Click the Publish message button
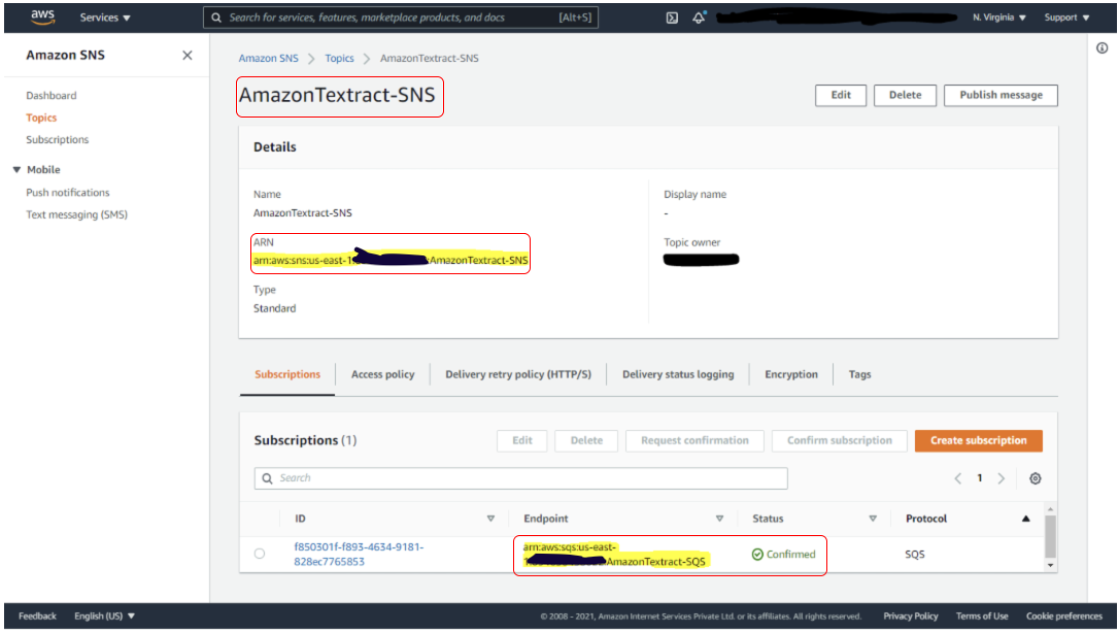Viewport: 1120px width, 633px height. [x=1003, y=95]
